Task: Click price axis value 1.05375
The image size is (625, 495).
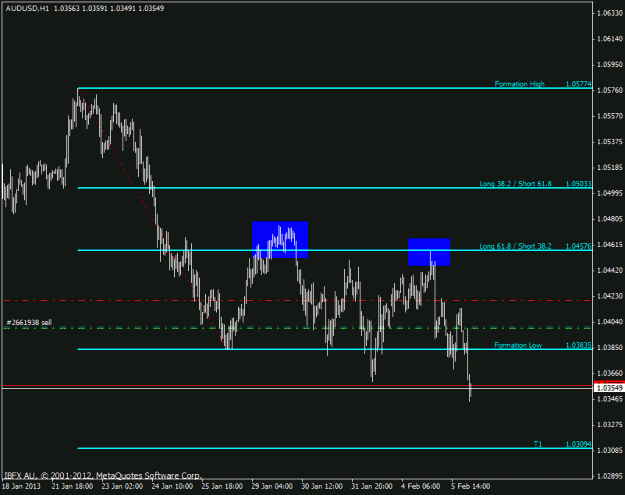Action: click(610, 141)
